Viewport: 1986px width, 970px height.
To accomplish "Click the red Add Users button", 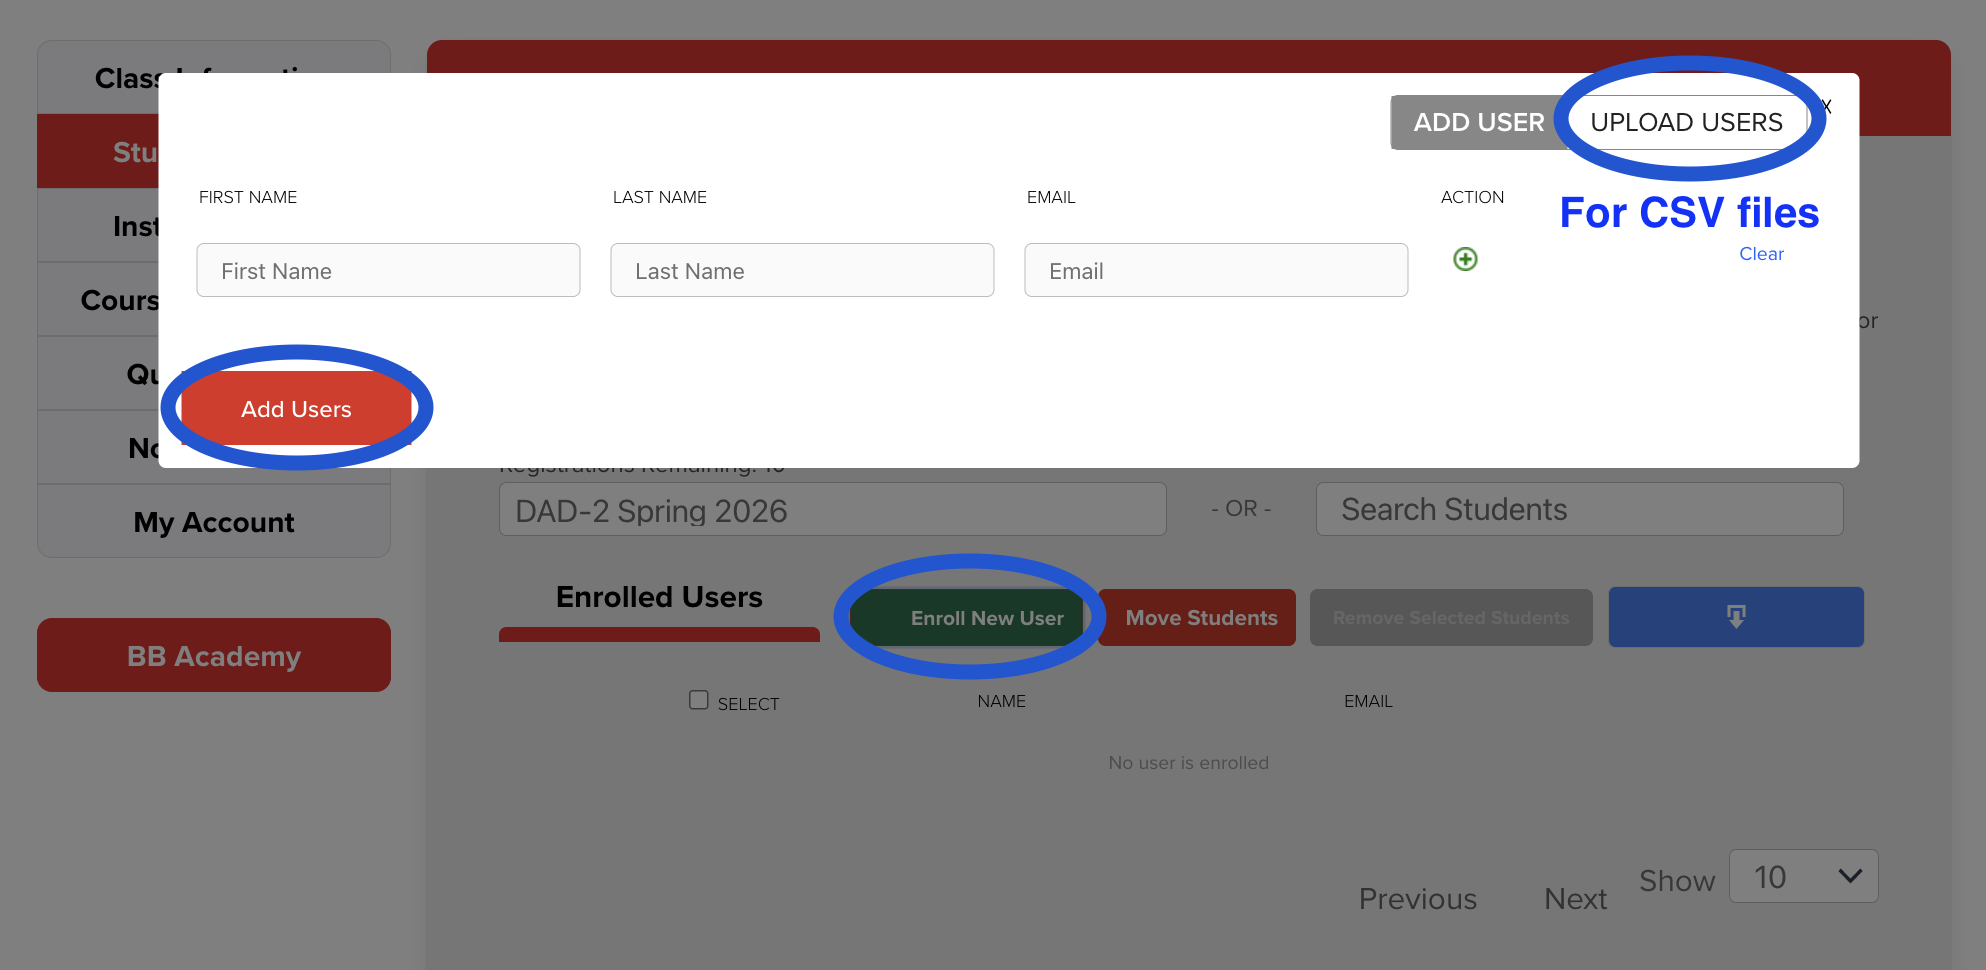I will click(x=296, y=409).
